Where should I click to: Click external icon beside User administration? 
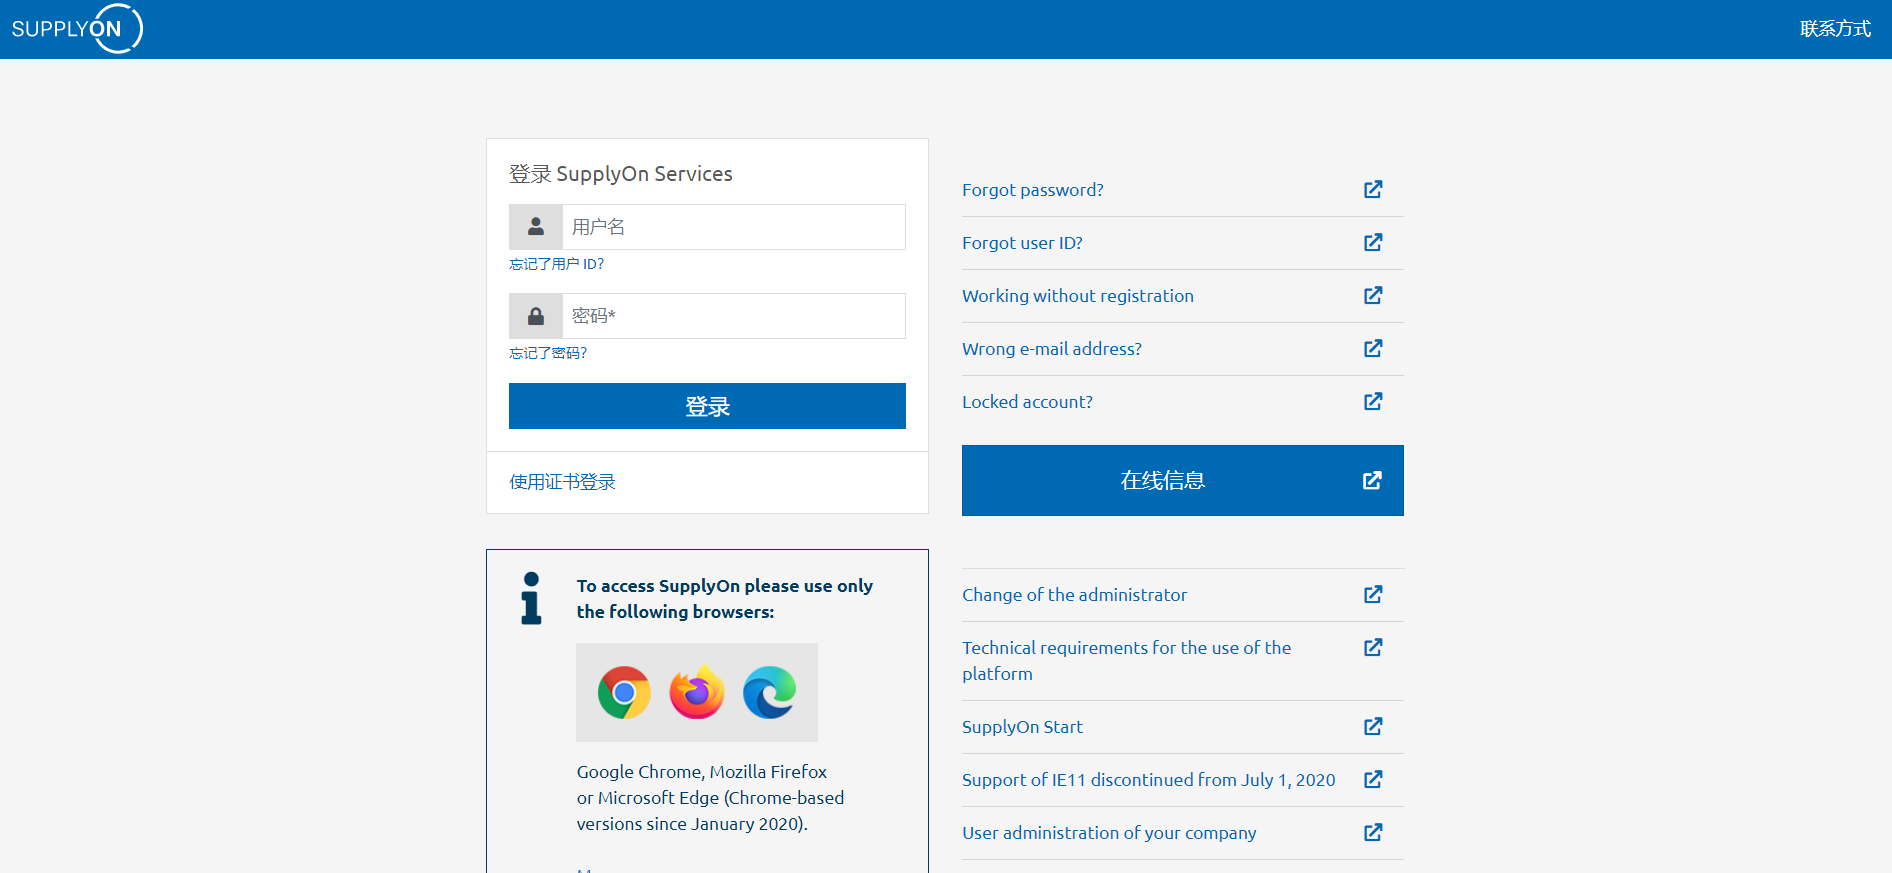coord(1373,832)
